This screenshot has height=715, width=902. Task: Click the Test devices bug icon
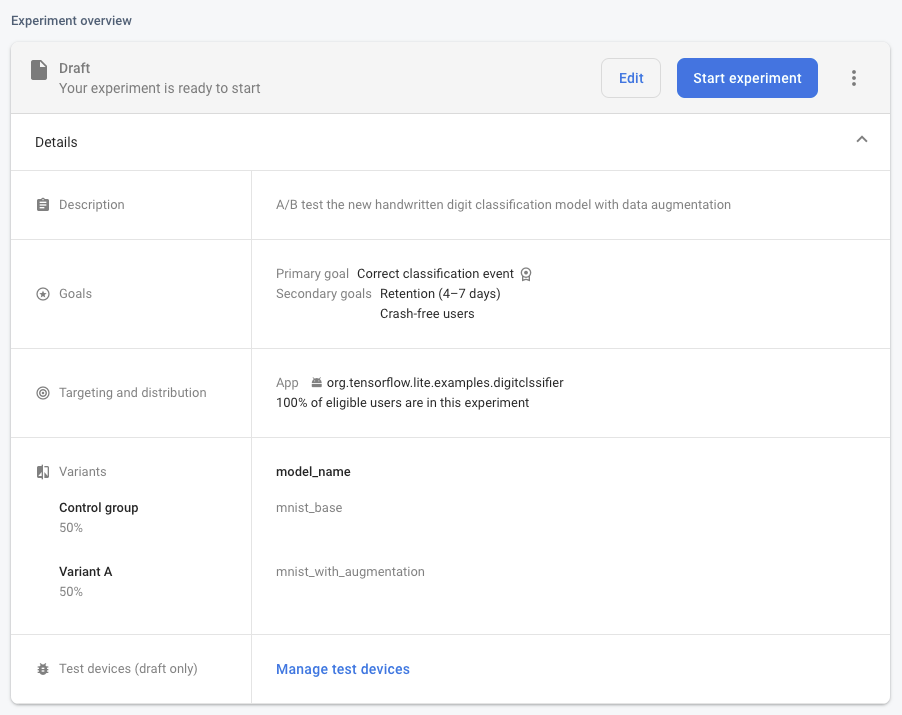[x=43, y=669]
